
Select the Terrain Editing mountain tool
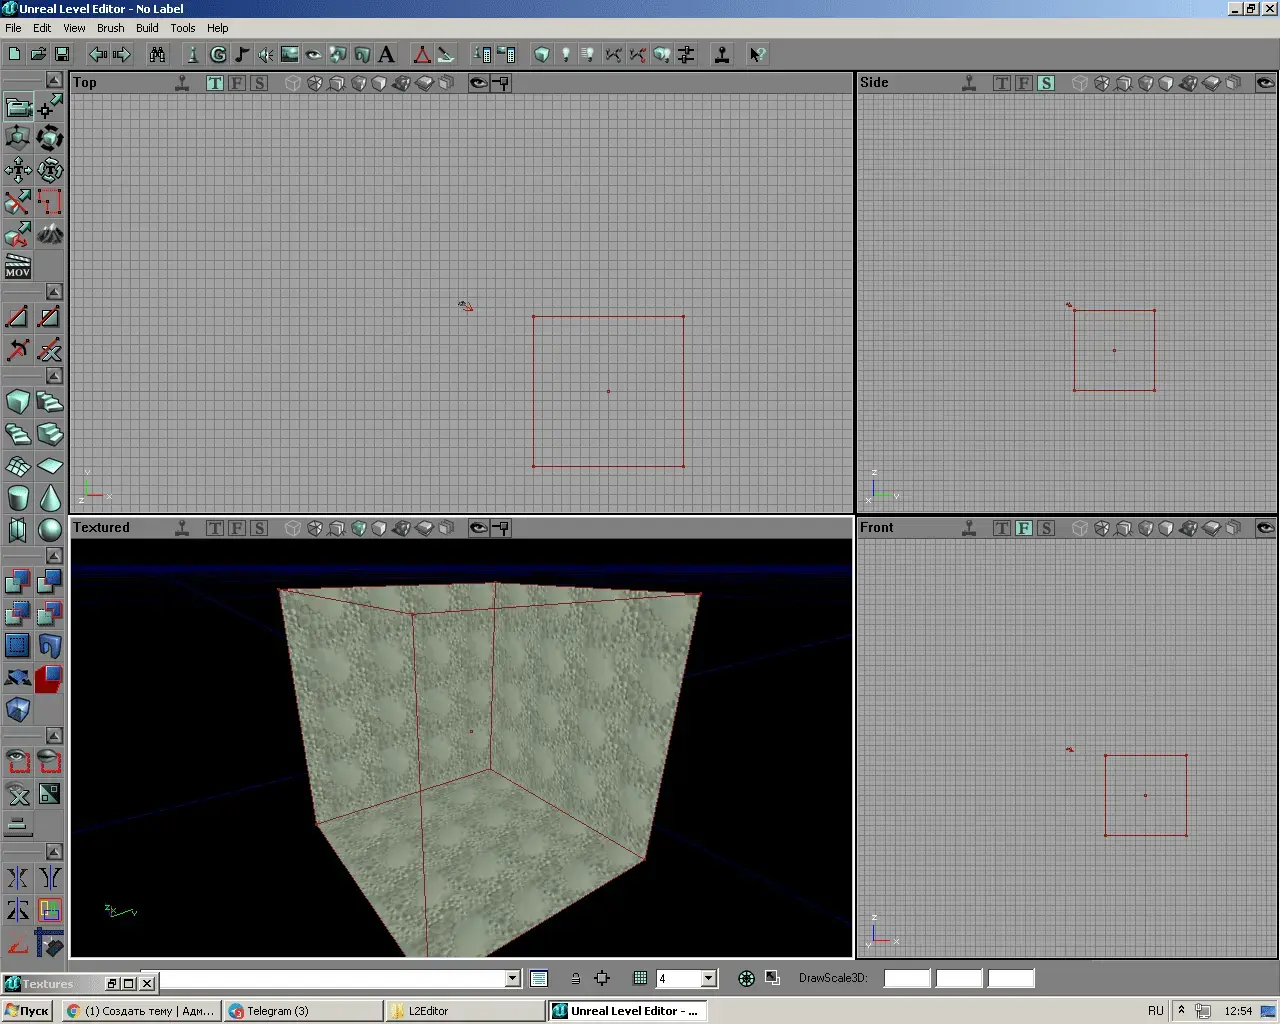(x=50, y=234)
